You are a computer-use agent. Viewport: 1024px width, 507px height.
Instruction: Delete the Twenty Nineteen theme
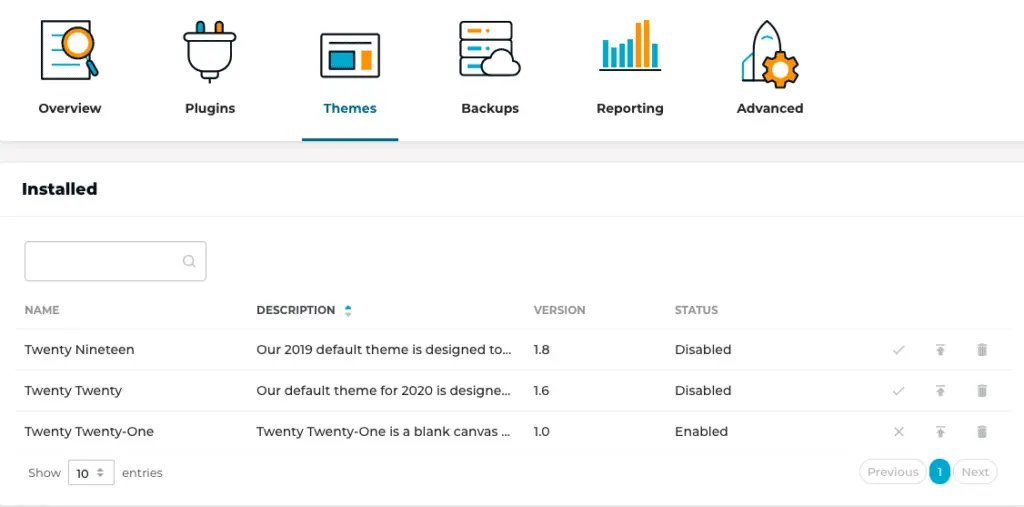coord(982,350)
